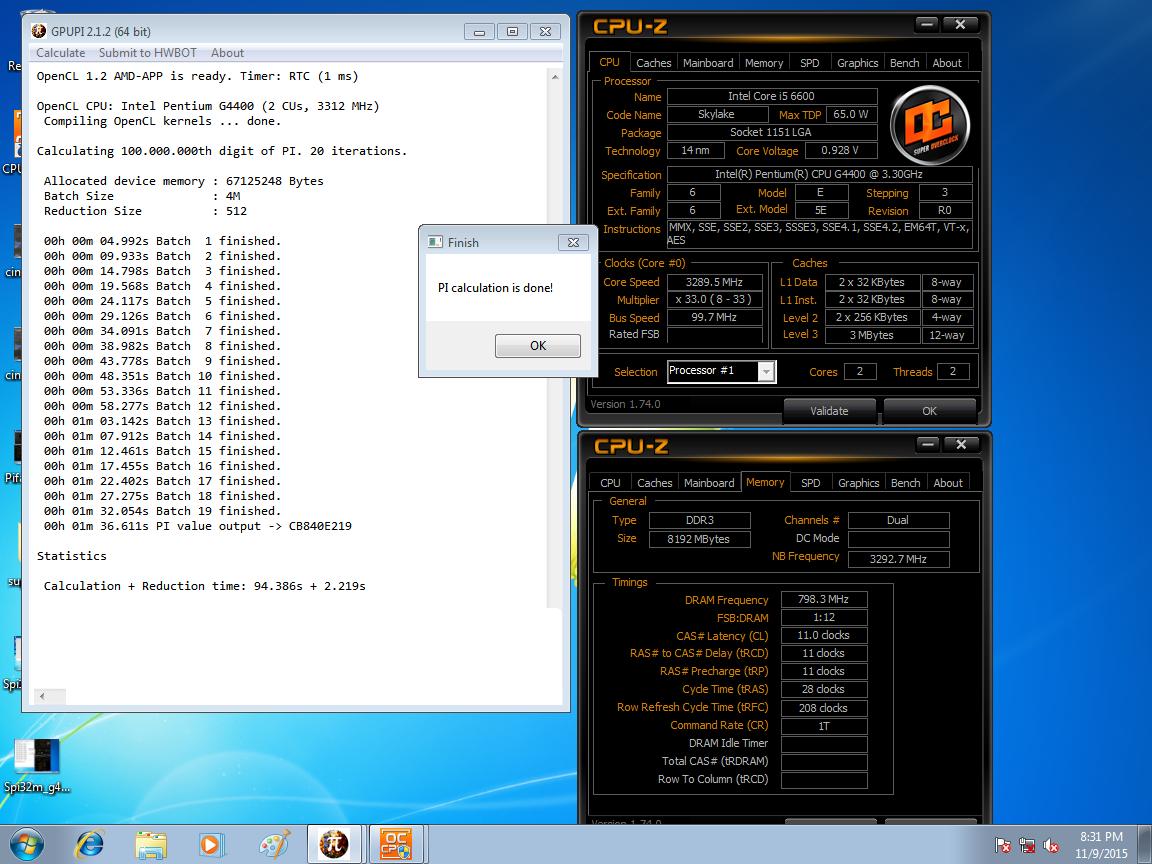The image size is (1152, 864).
Task: Switch to Bench tab in lower CPU-Z
Action: (905, 483)
